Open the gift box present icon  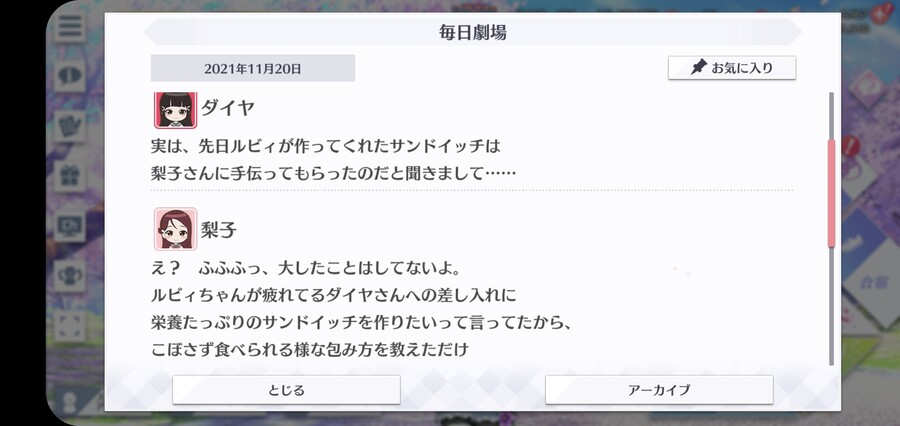pos(70,176)
